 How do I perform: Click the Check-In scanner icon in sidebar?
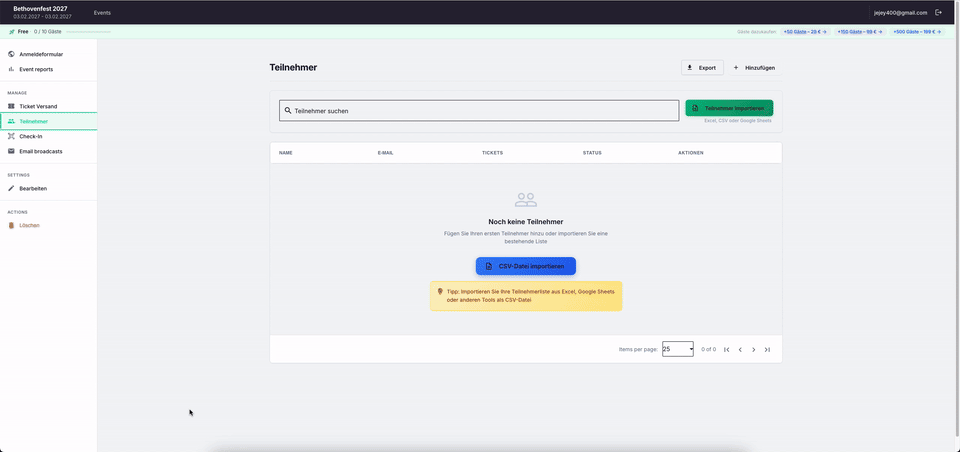click(11, 136)
